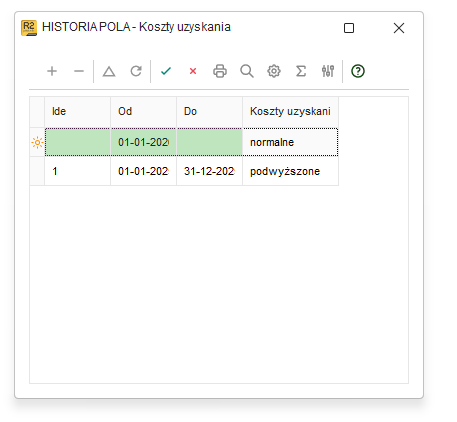The image size is (457, 422).
Task: Open settings gear in the toolbar
Action: click(274, 71)
